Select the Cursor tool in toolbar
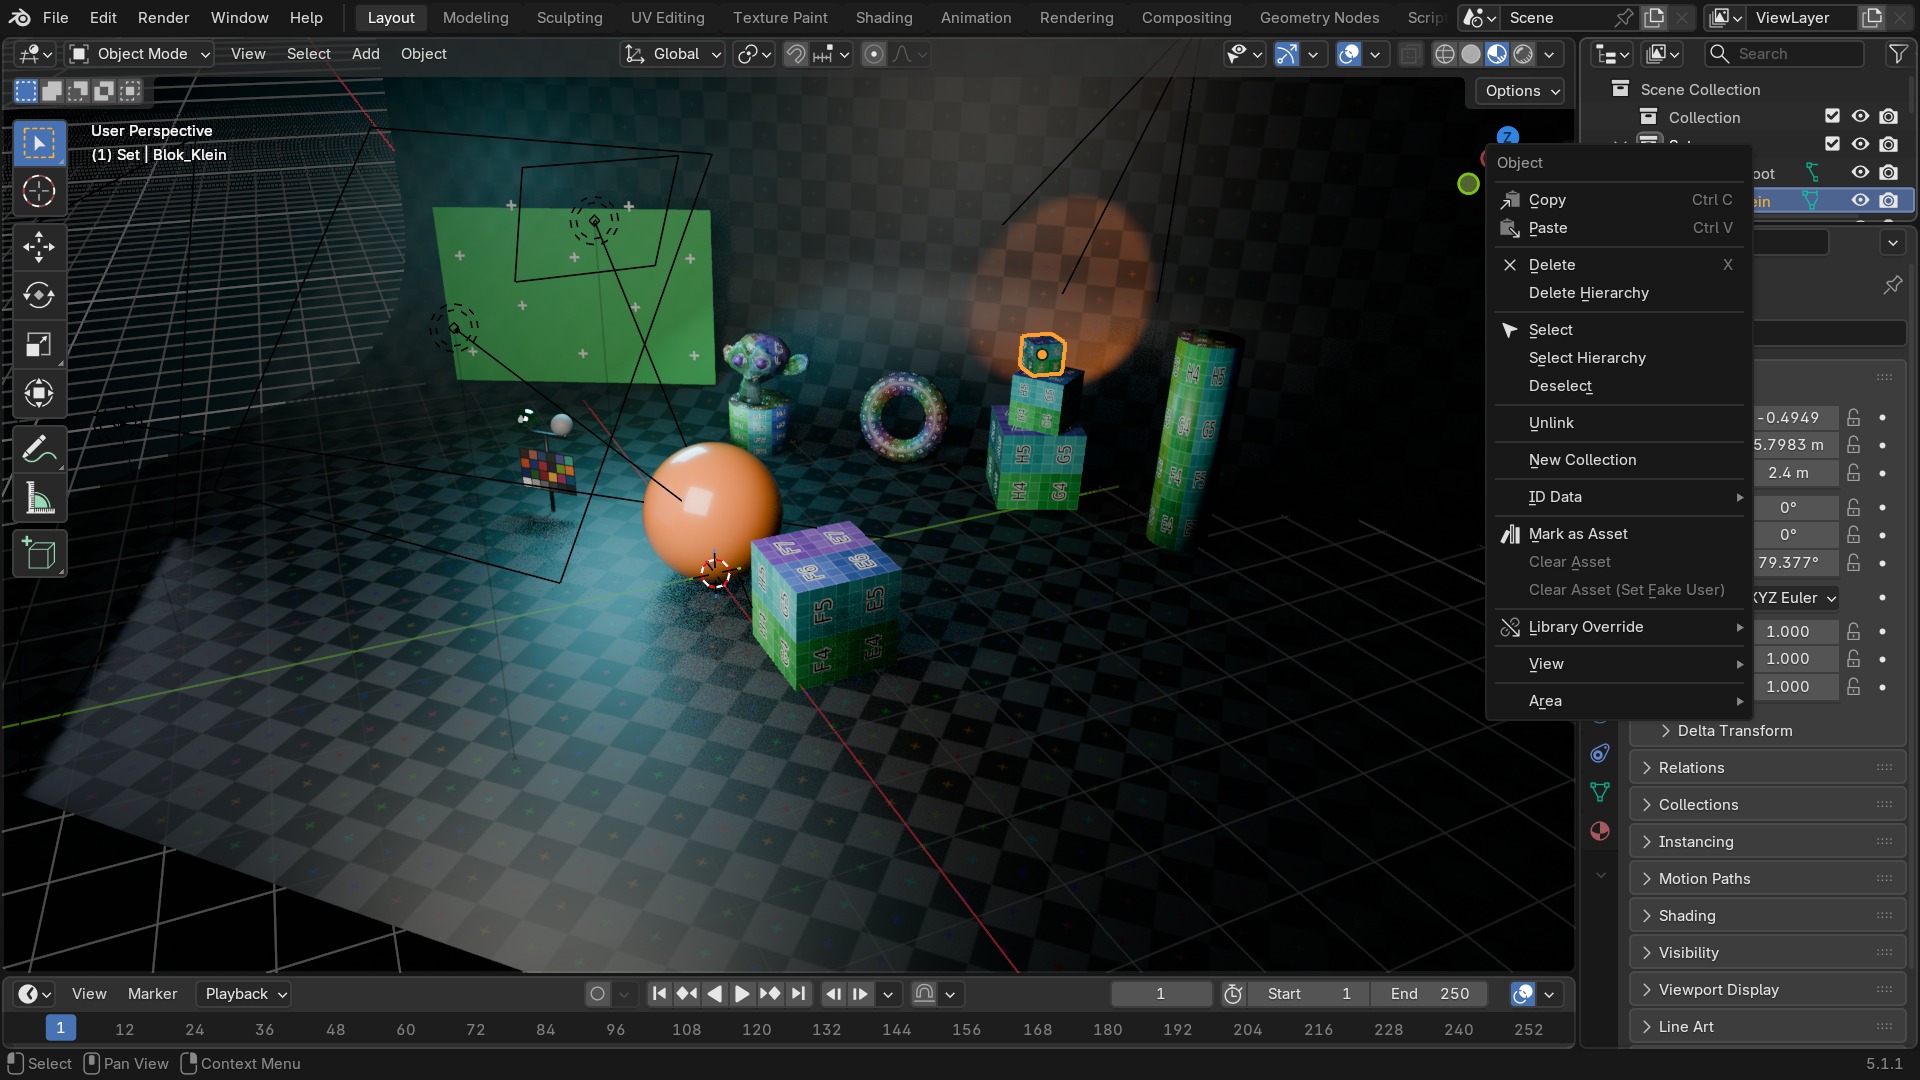Viewport: 1920px width, 1080px height. tap(39, 191)
